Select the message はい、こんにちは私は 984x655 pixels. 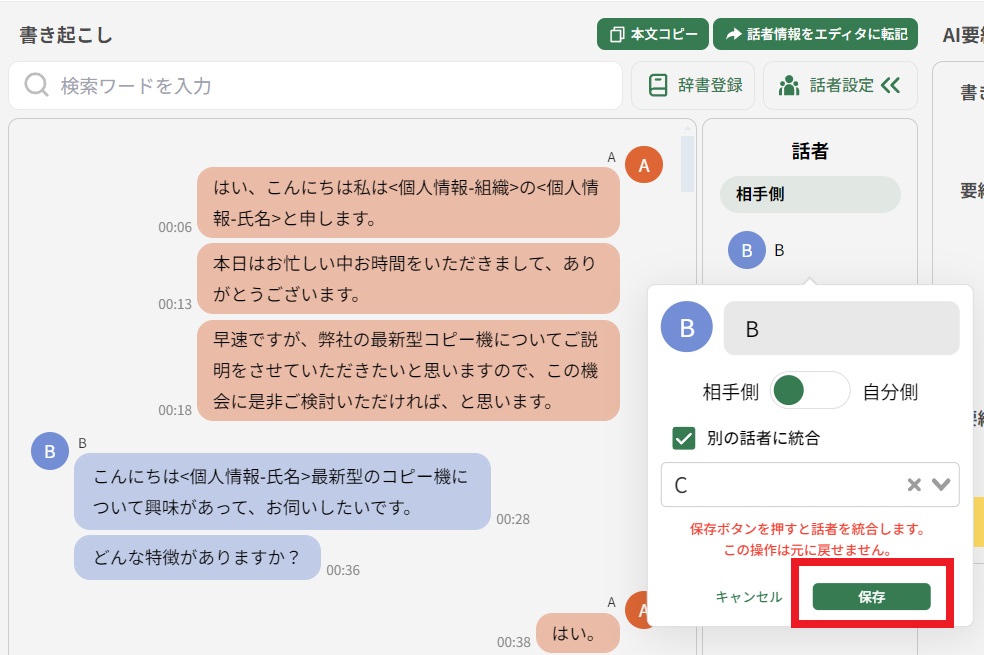point(408,203)
